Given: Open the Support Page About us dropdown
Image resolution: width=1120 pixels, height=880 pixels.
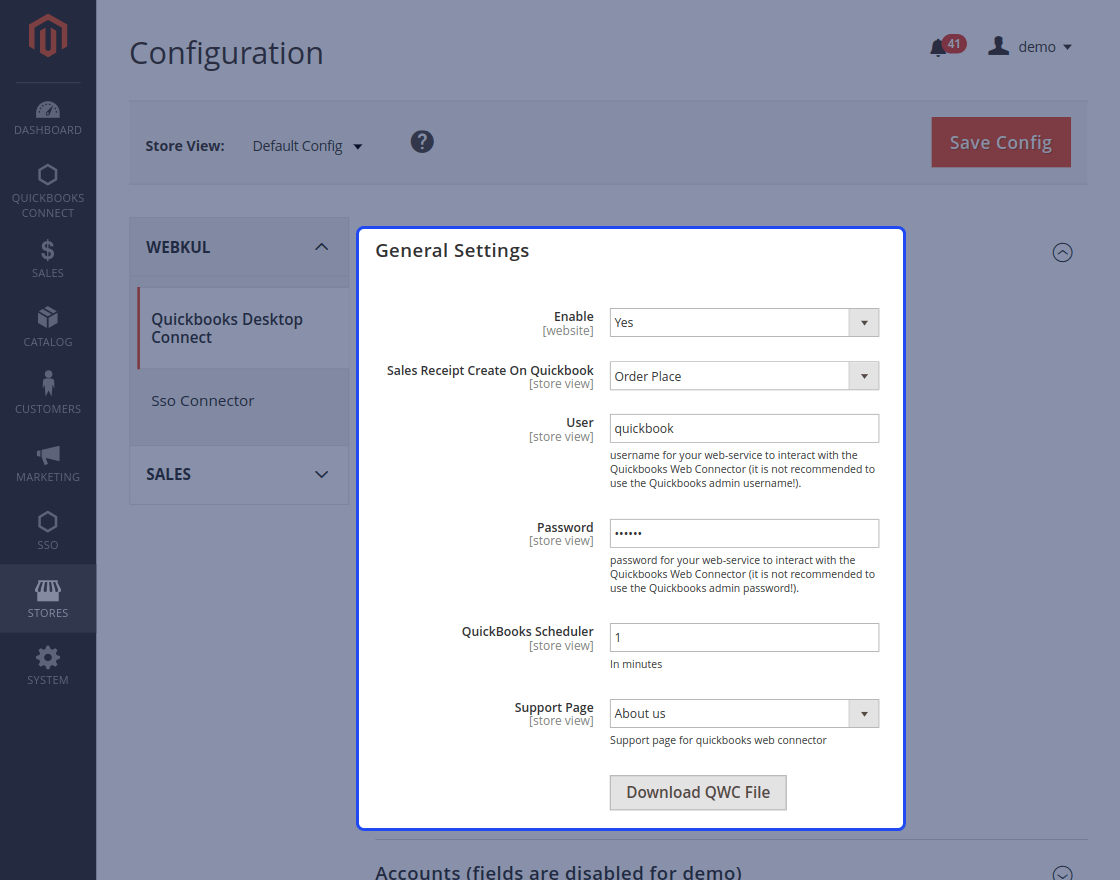Looking at the screenshot, I should point(744,714).
